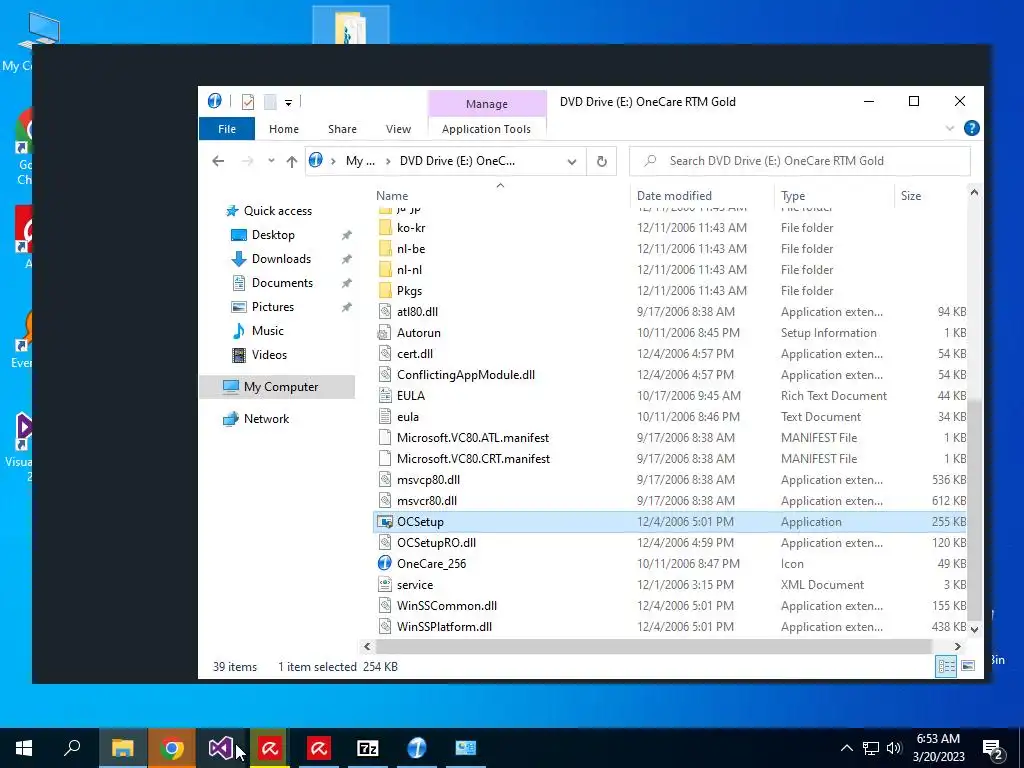Open Documents in navigation pane
Viewport: 1024px width, 768px height.
click(x=282, y=283)
